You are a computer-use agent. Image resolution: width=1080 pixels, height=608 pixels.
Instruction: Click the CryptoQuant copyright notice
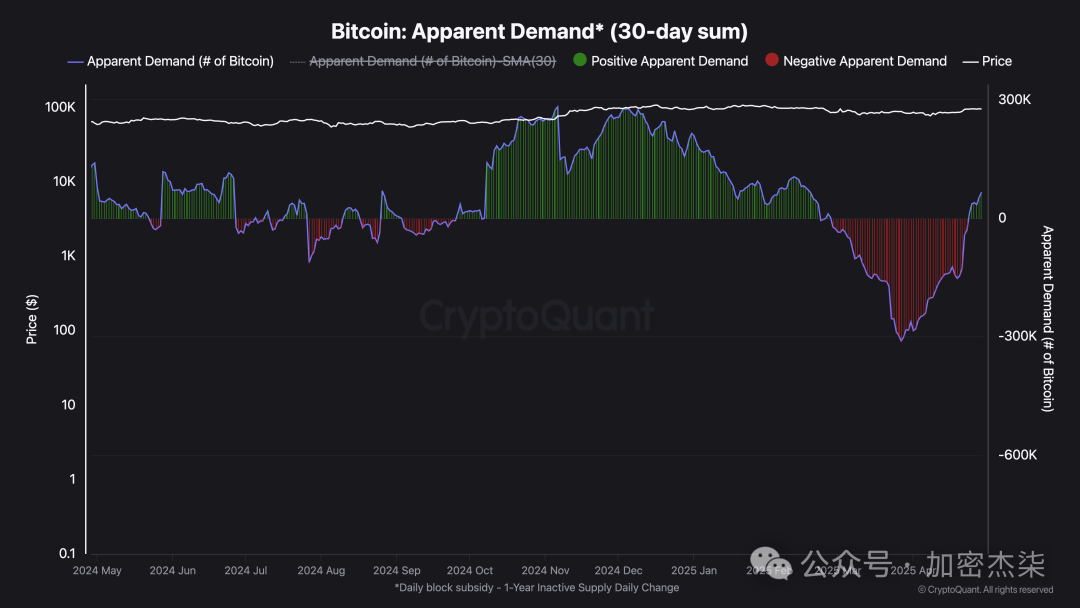click(x=986, y=590)
